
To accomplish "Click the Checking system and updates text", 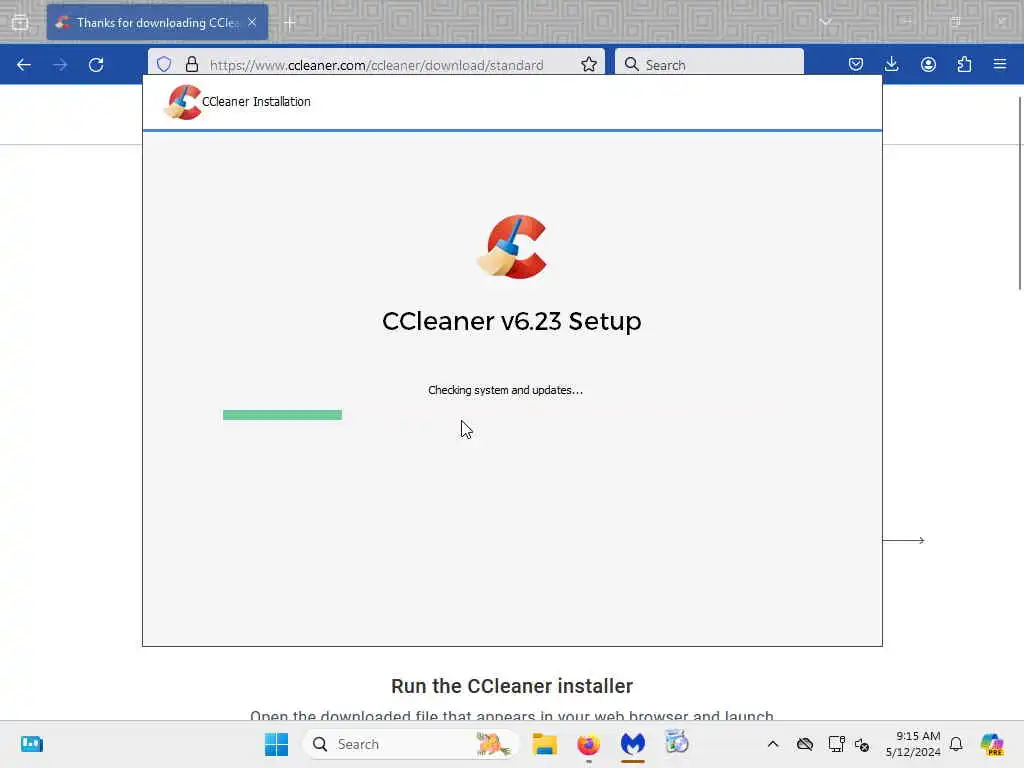I will click(x=505, y=390).
